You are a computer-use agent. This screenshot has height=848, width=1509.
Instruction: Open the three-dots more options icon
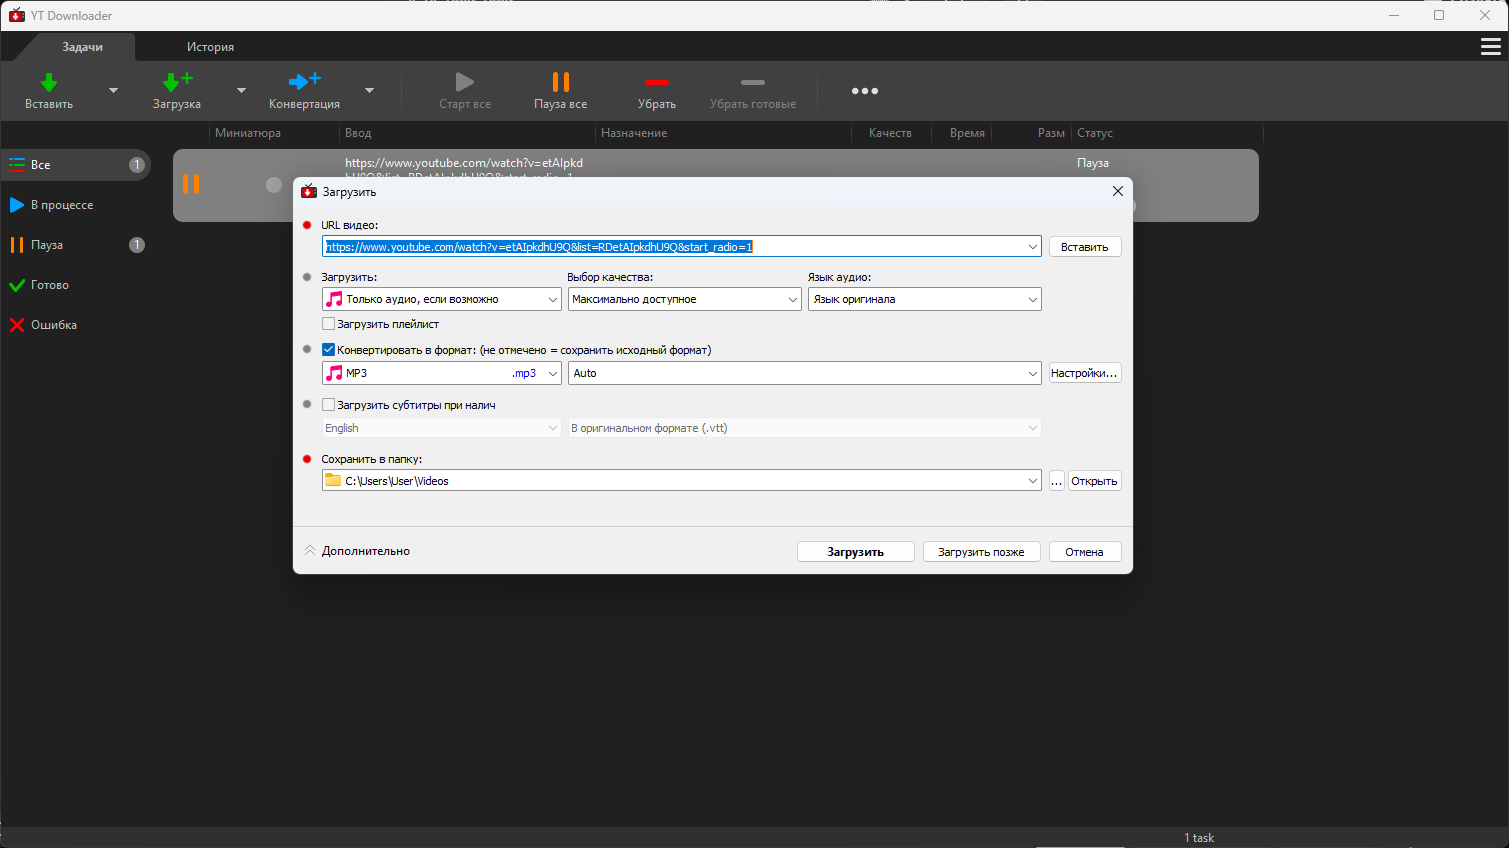[864, 91]
